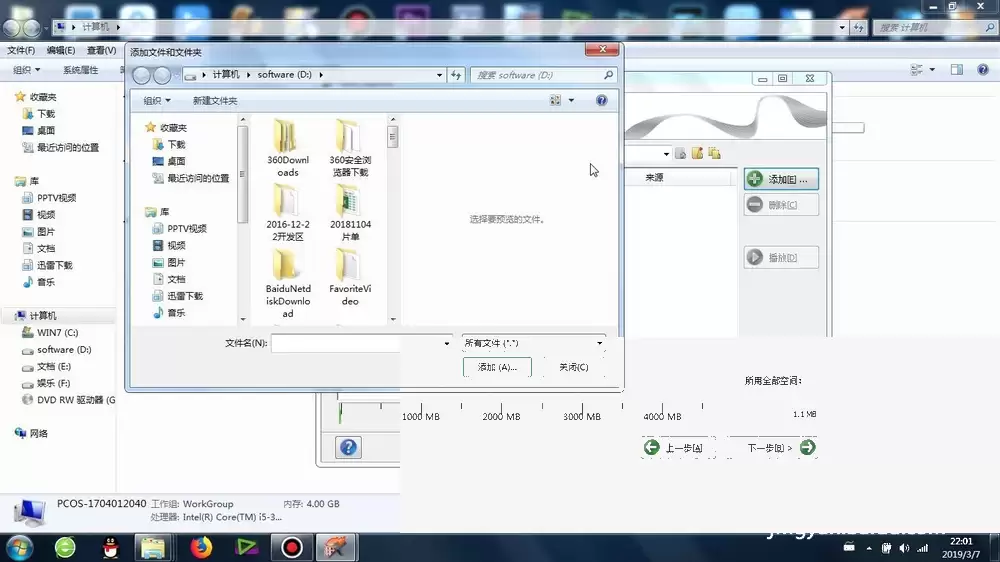Open the 编辑(E) menu

coord(61,50)
